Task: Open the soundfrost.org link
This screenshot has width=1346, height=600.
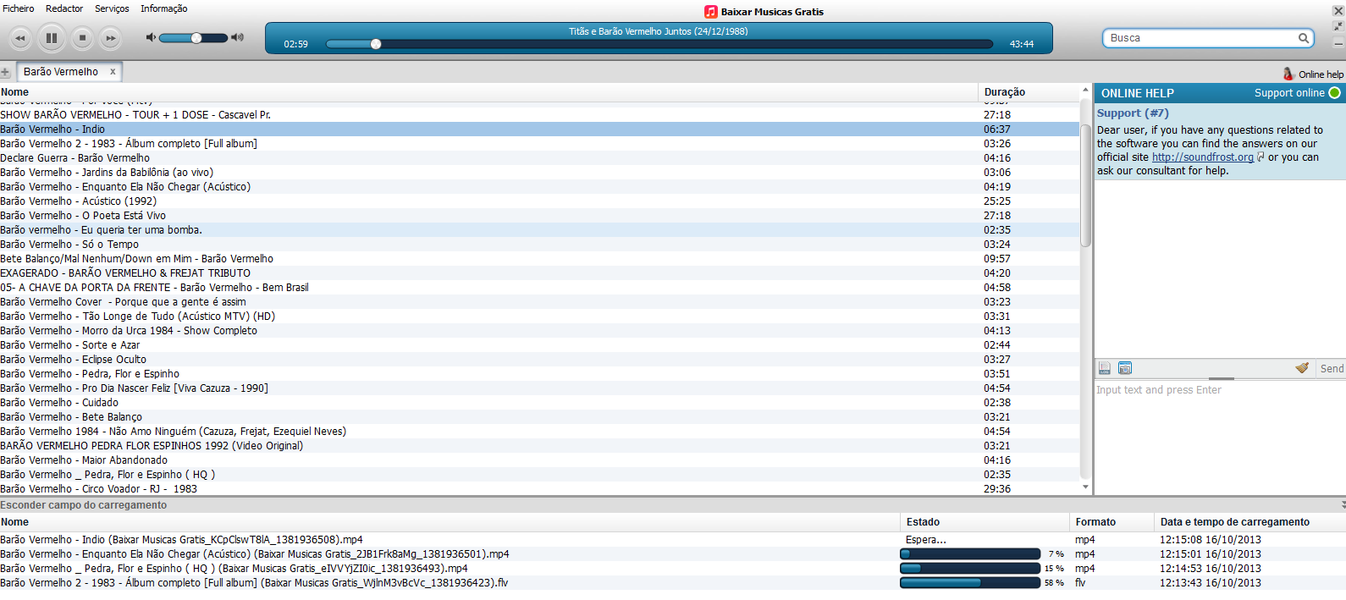Action: point(1202,157)
